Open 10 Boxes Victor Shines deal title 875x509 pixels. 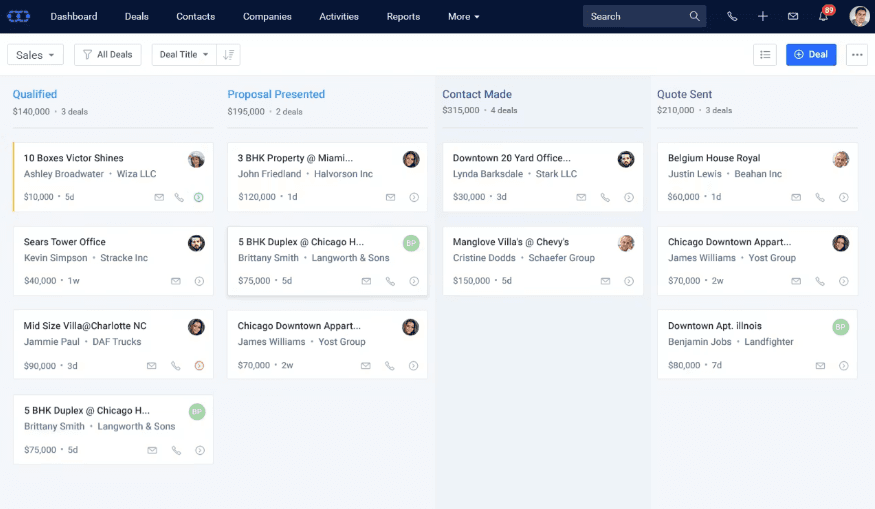(x=74, y=158)
